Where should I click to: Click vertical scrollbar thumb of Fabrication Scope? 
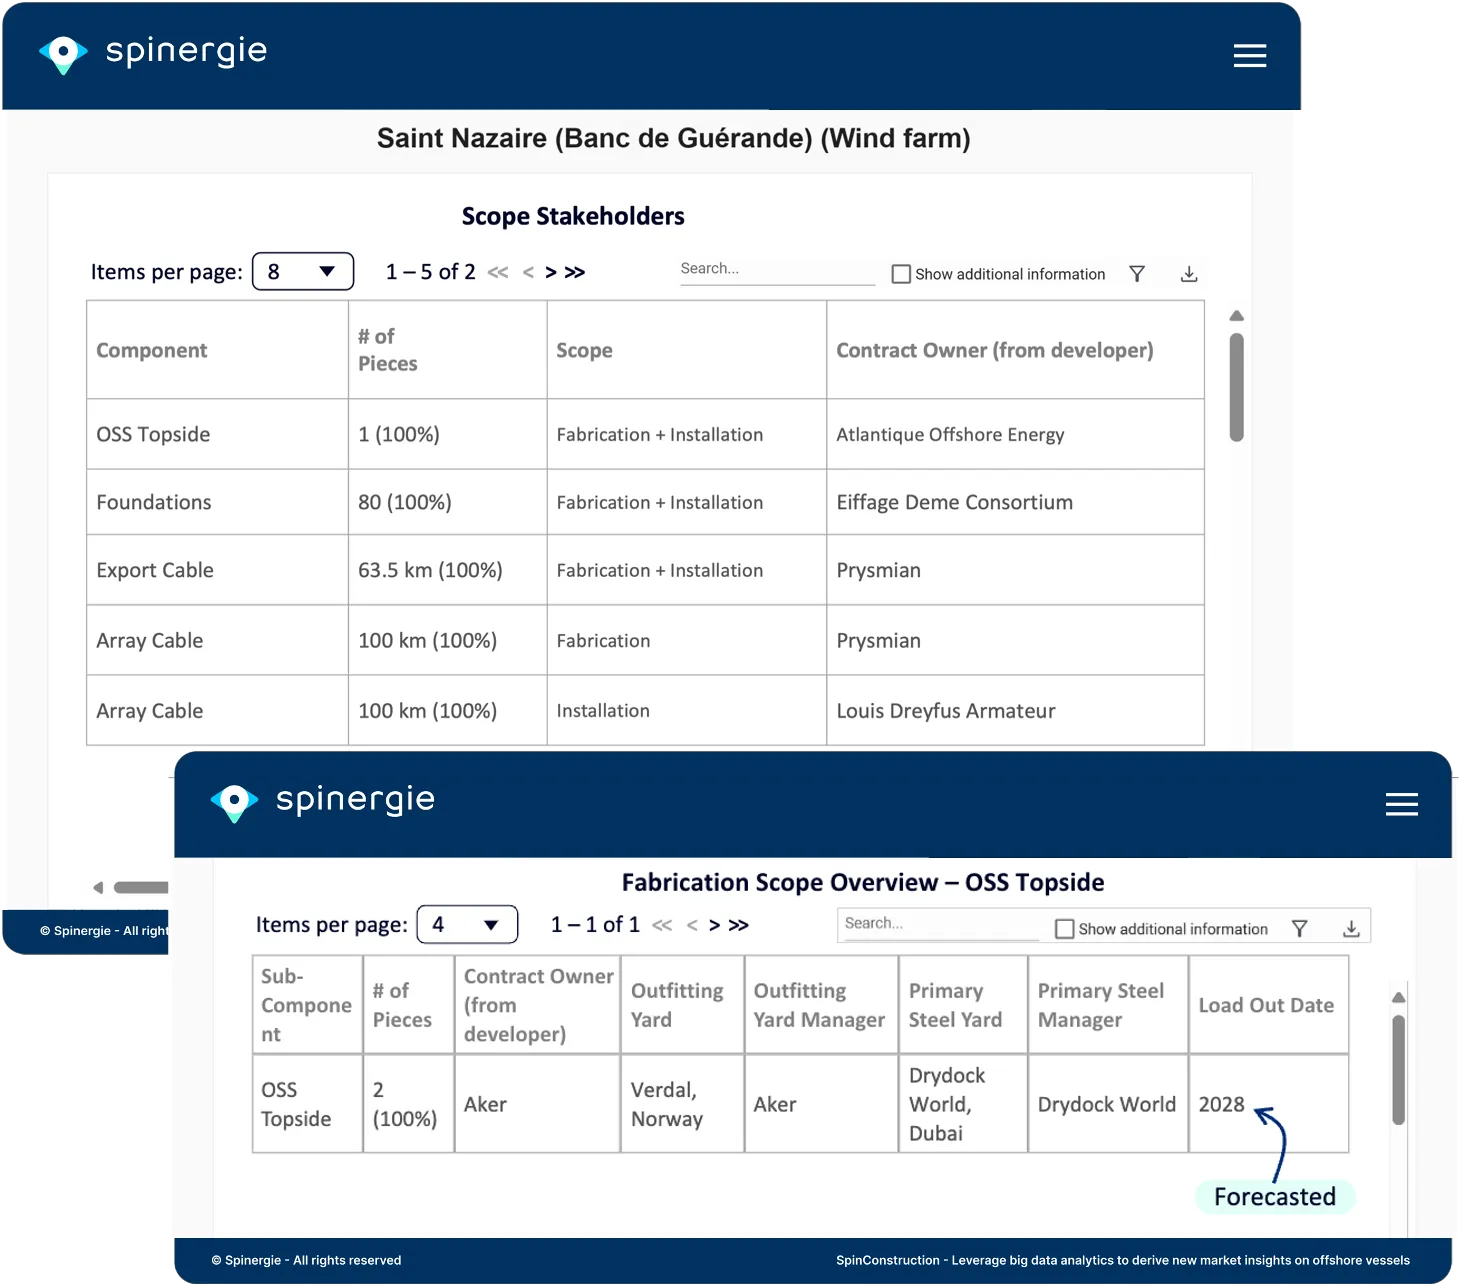tap(1399, 1070)
